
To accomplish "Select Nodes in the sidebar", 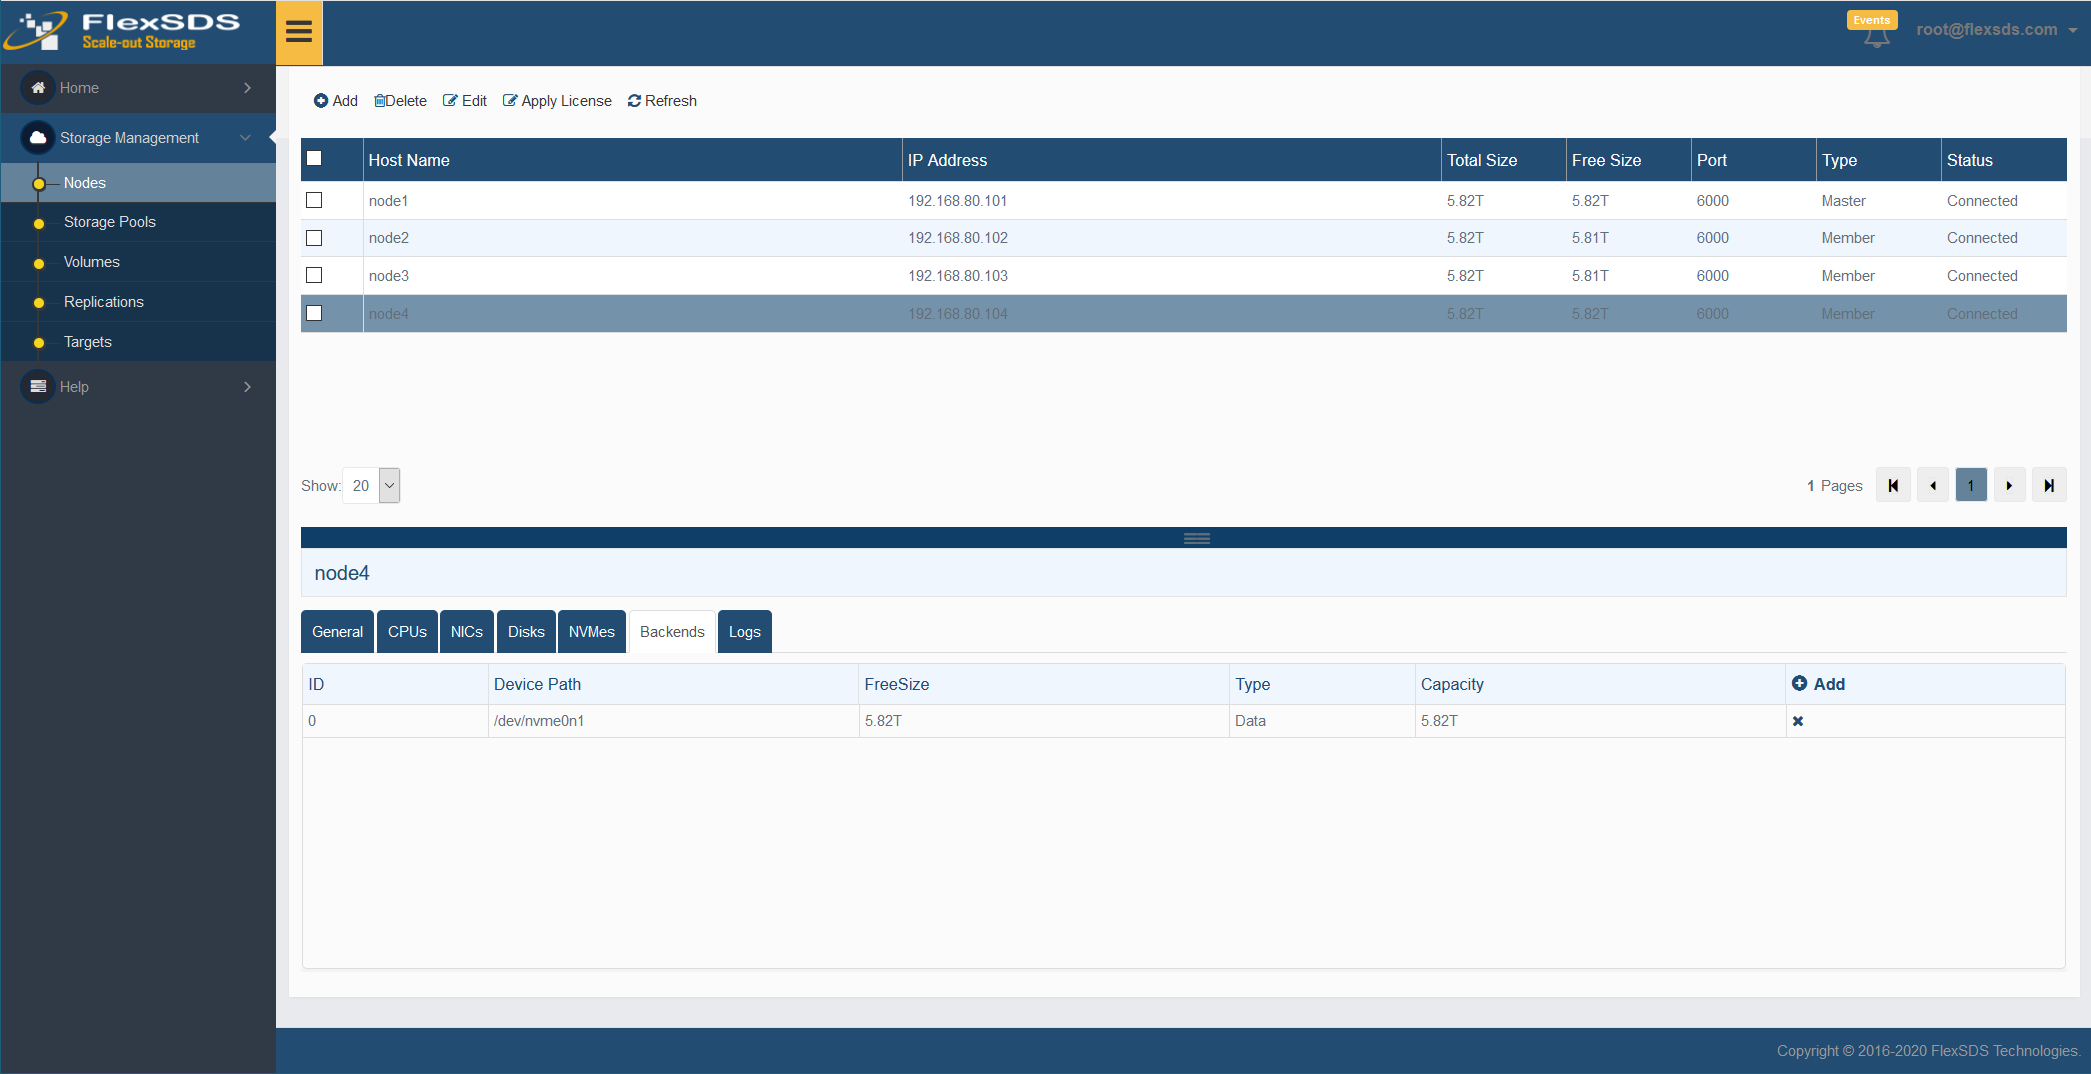I will 138,183.
